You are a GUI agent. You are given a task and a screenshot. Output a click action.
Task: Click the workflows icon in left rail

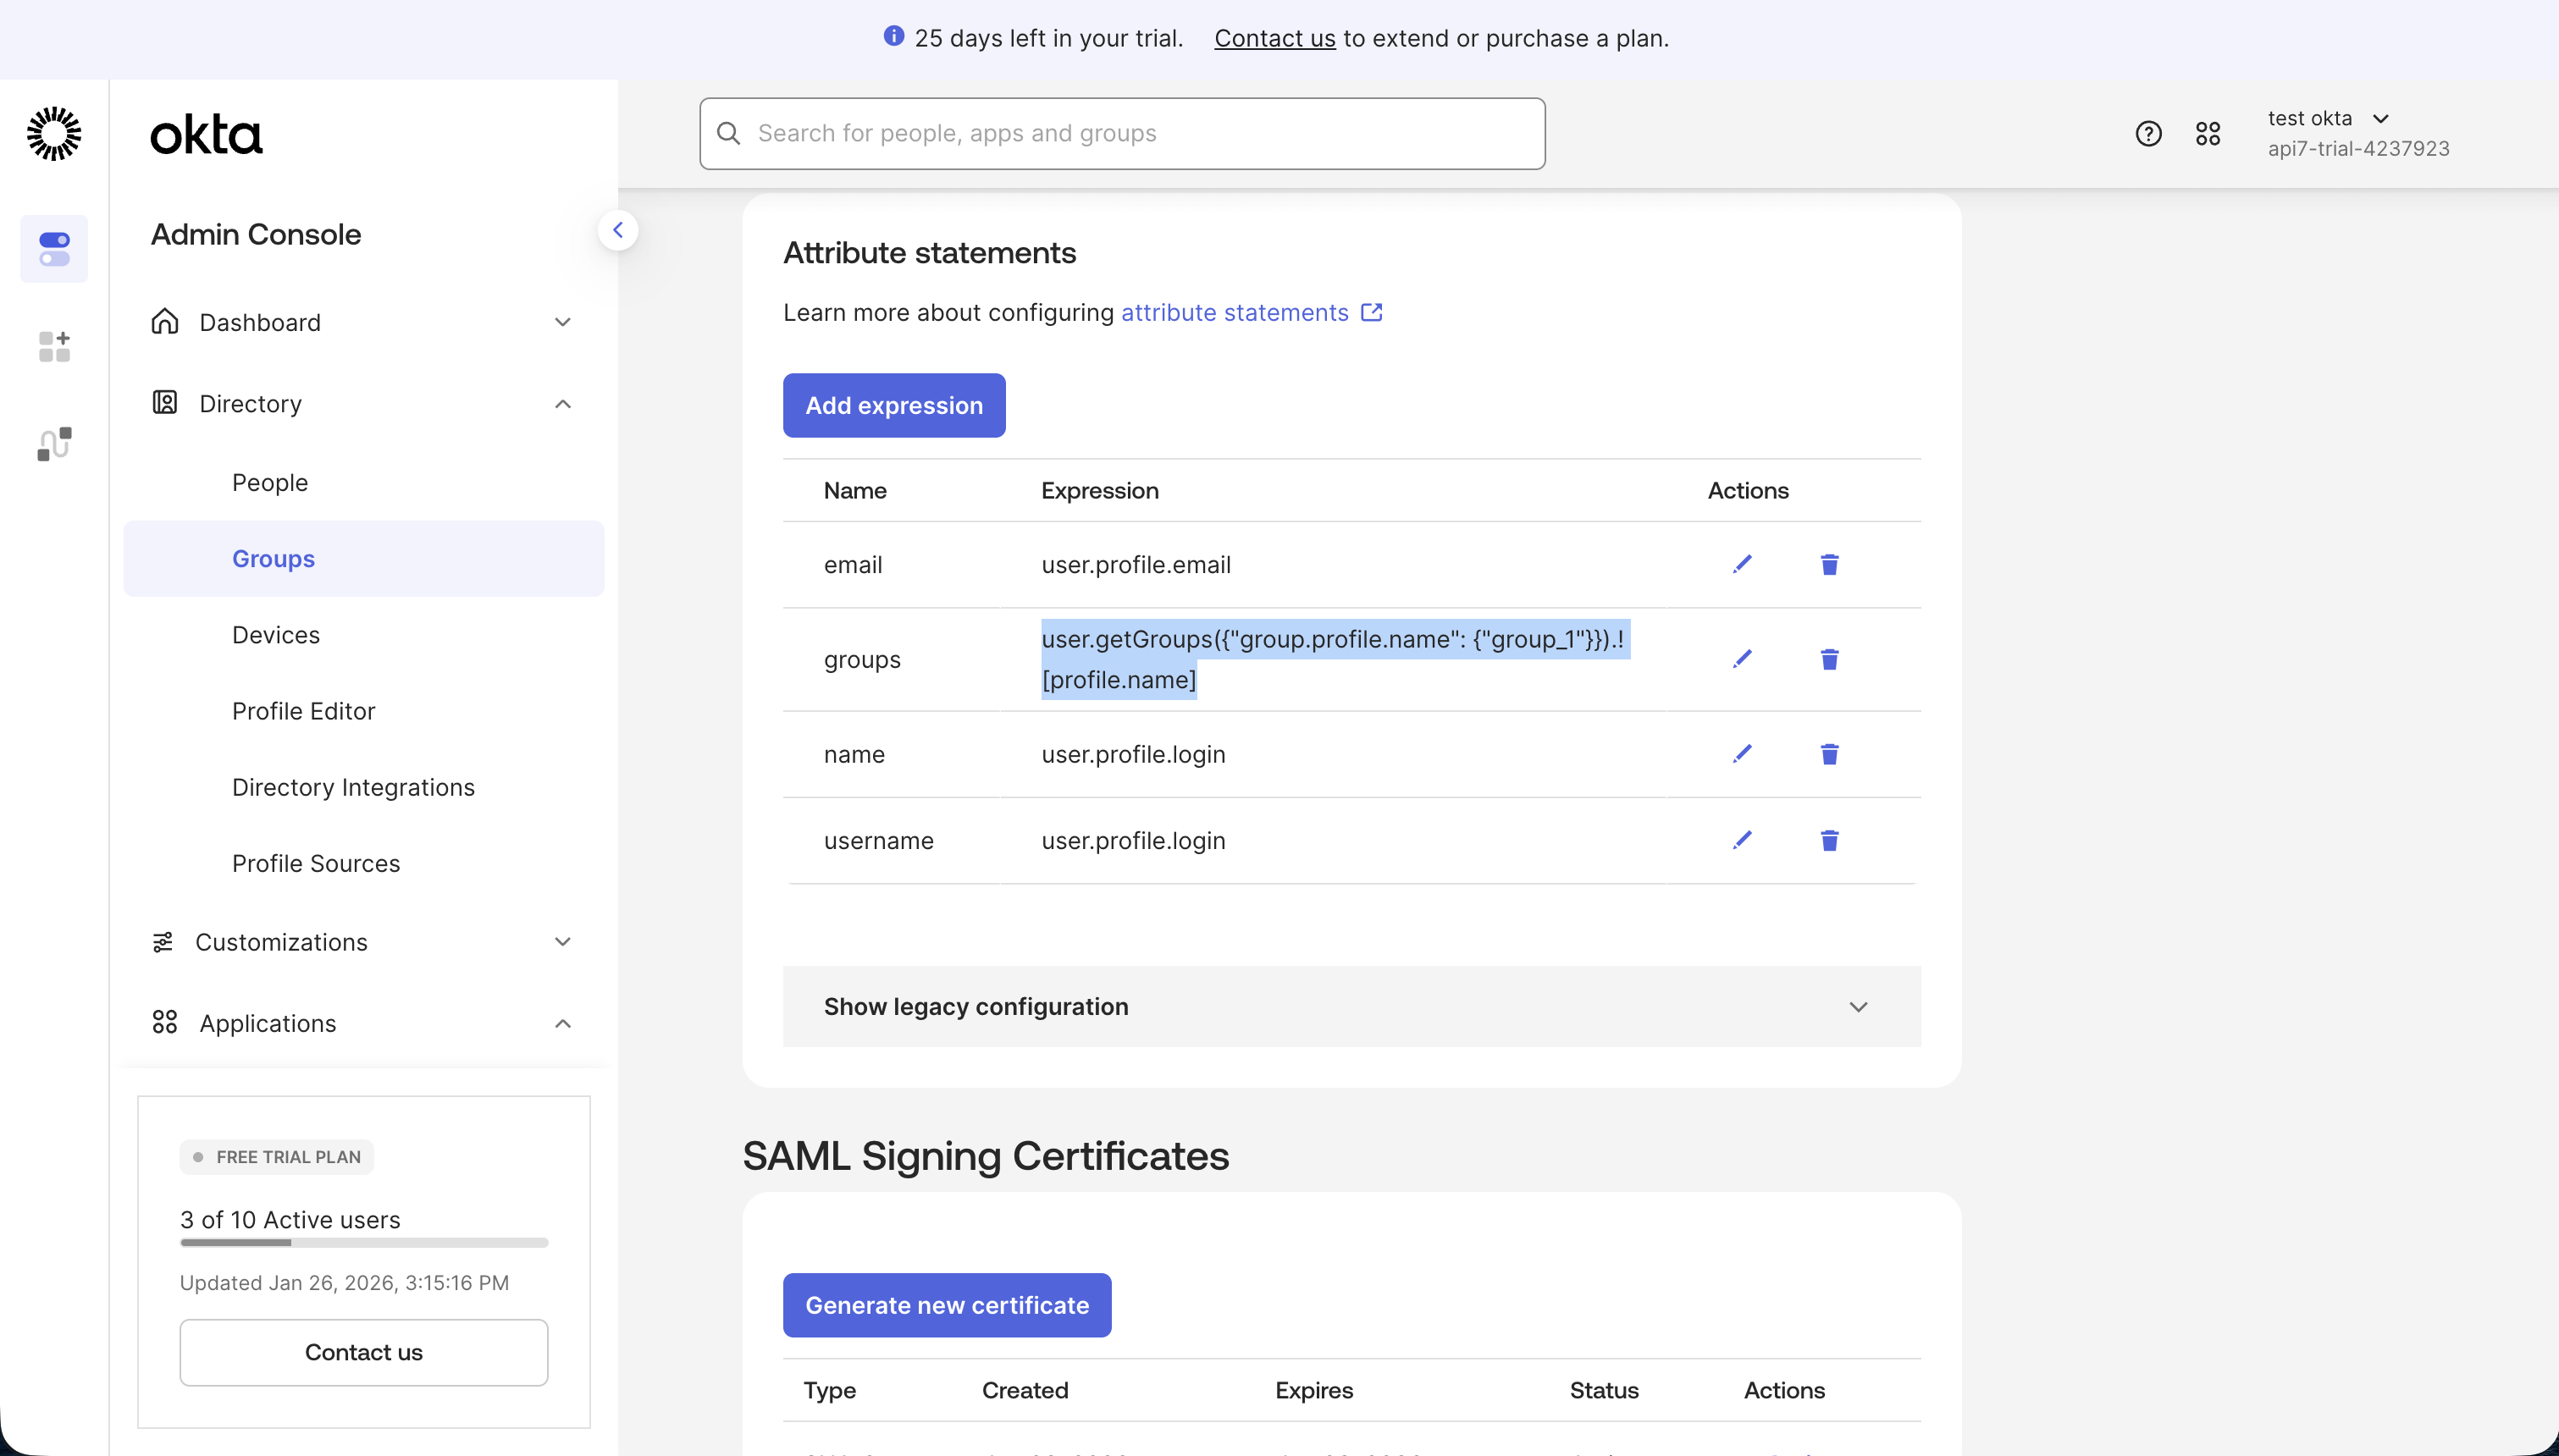(54, 443)
